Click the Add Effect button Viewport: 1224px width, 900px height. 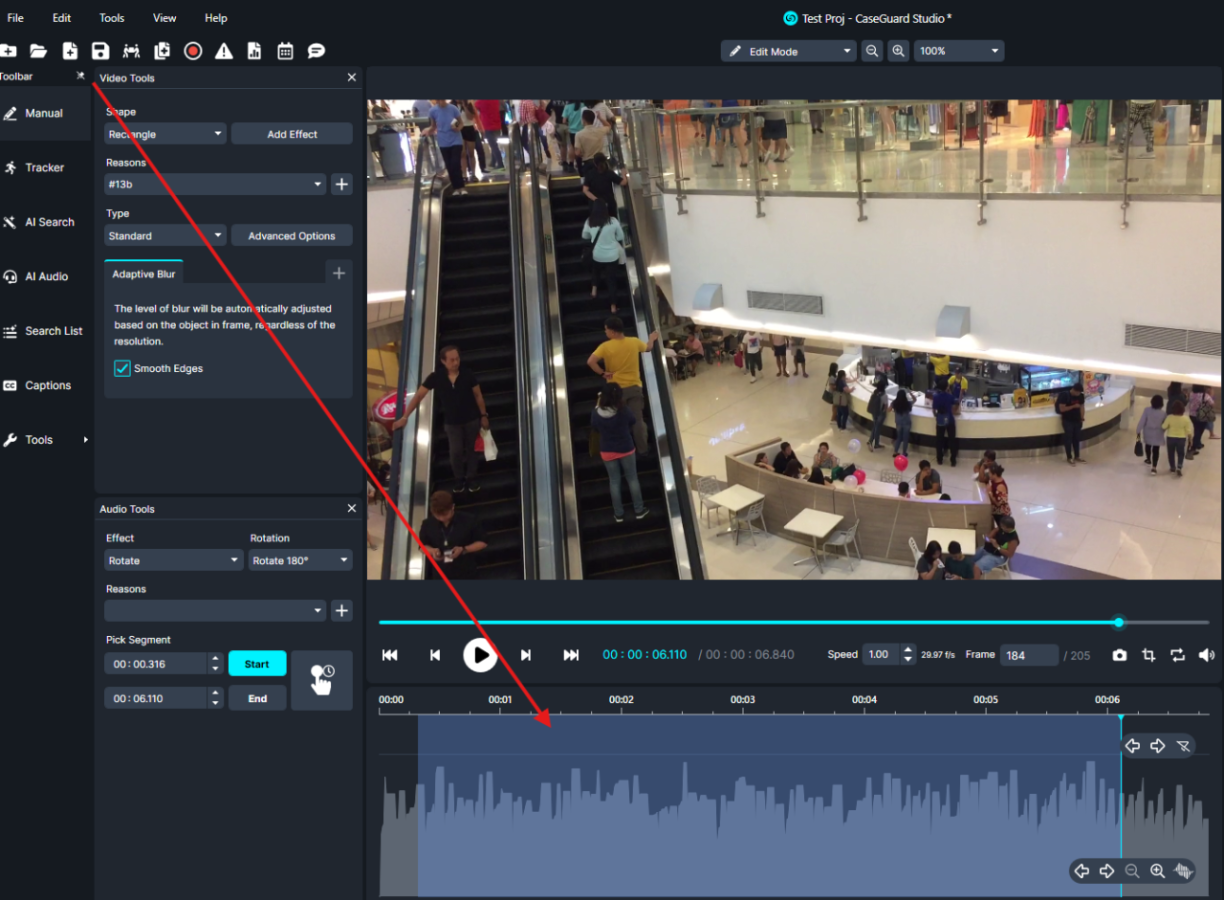(292, 134)
